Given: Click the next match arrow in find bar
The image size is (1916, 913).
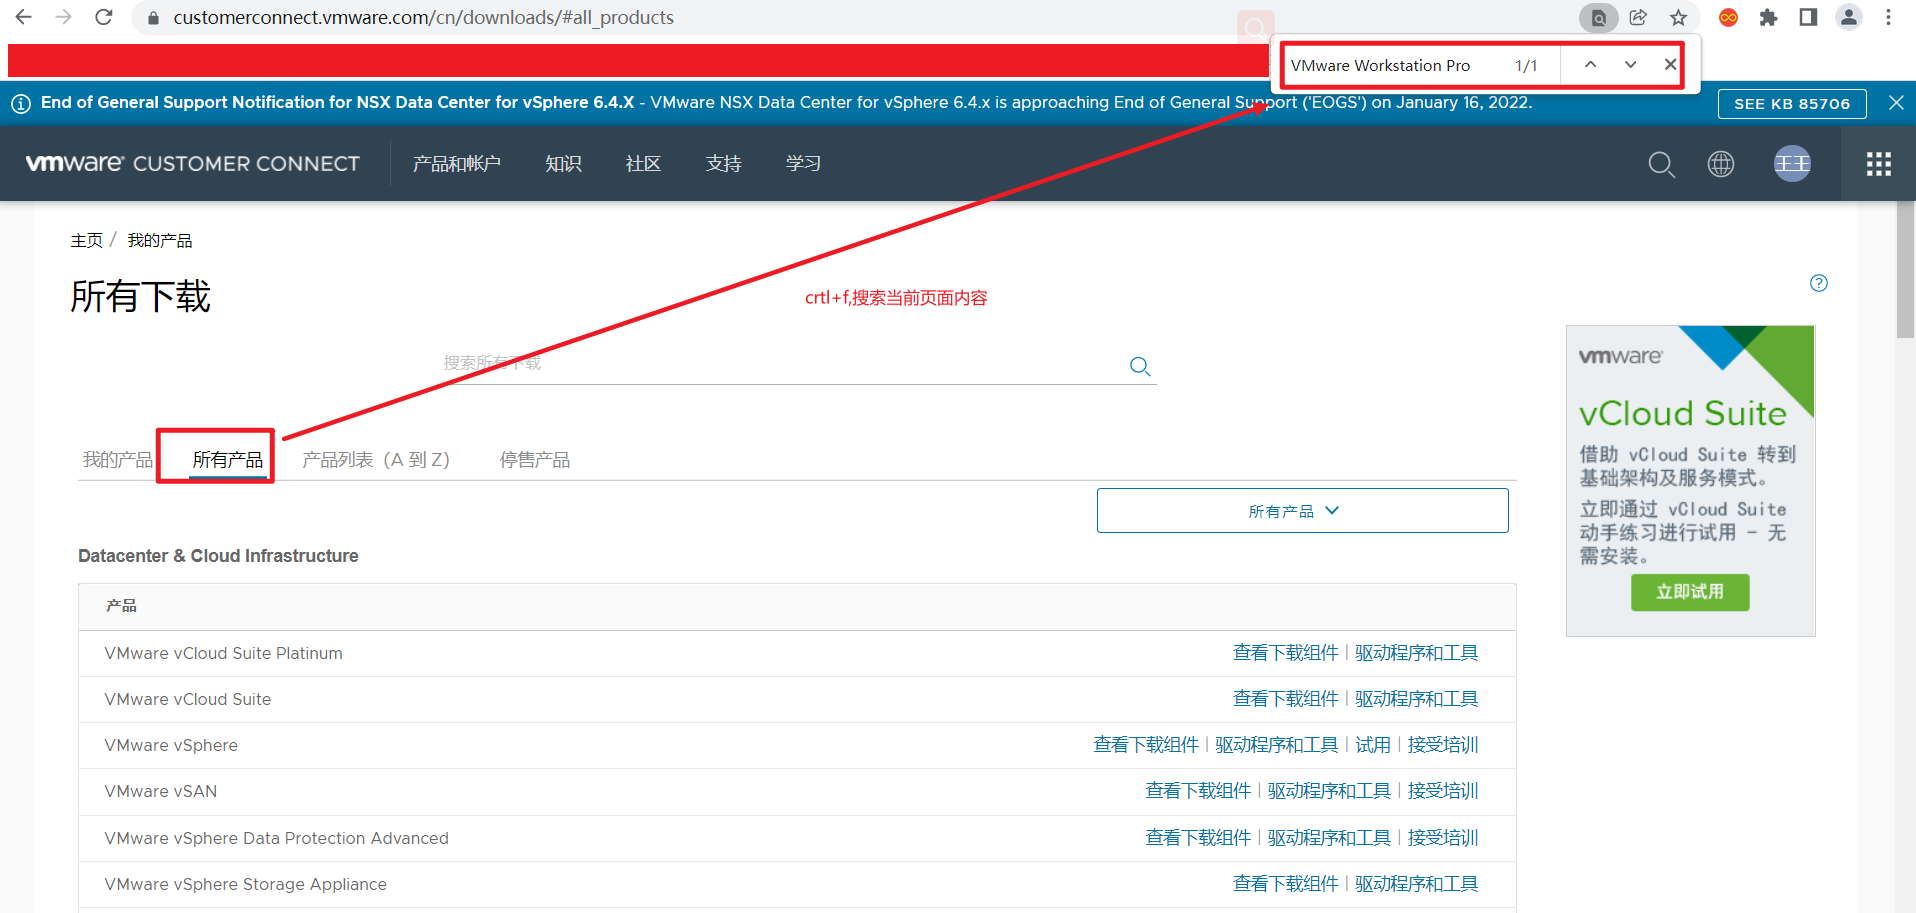Looking at the screenshot, I should pyautogui.click(x=1630, y=64).
